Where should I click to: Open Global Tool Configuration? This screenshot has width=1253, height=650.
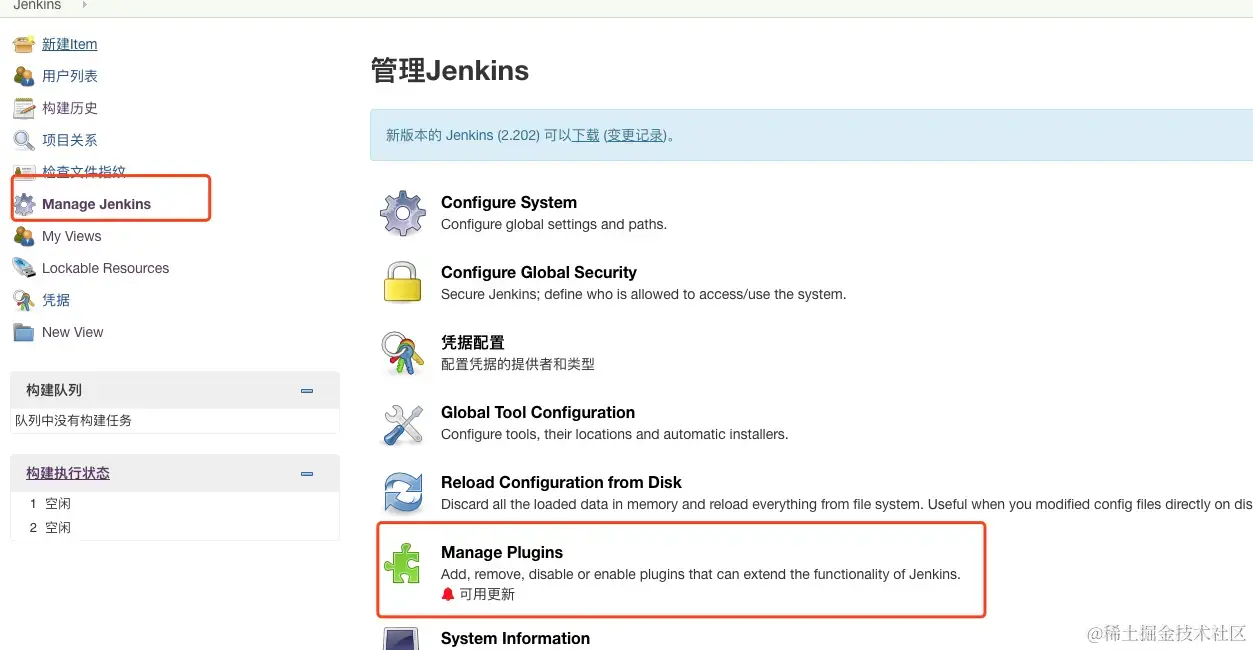(538, 412)
